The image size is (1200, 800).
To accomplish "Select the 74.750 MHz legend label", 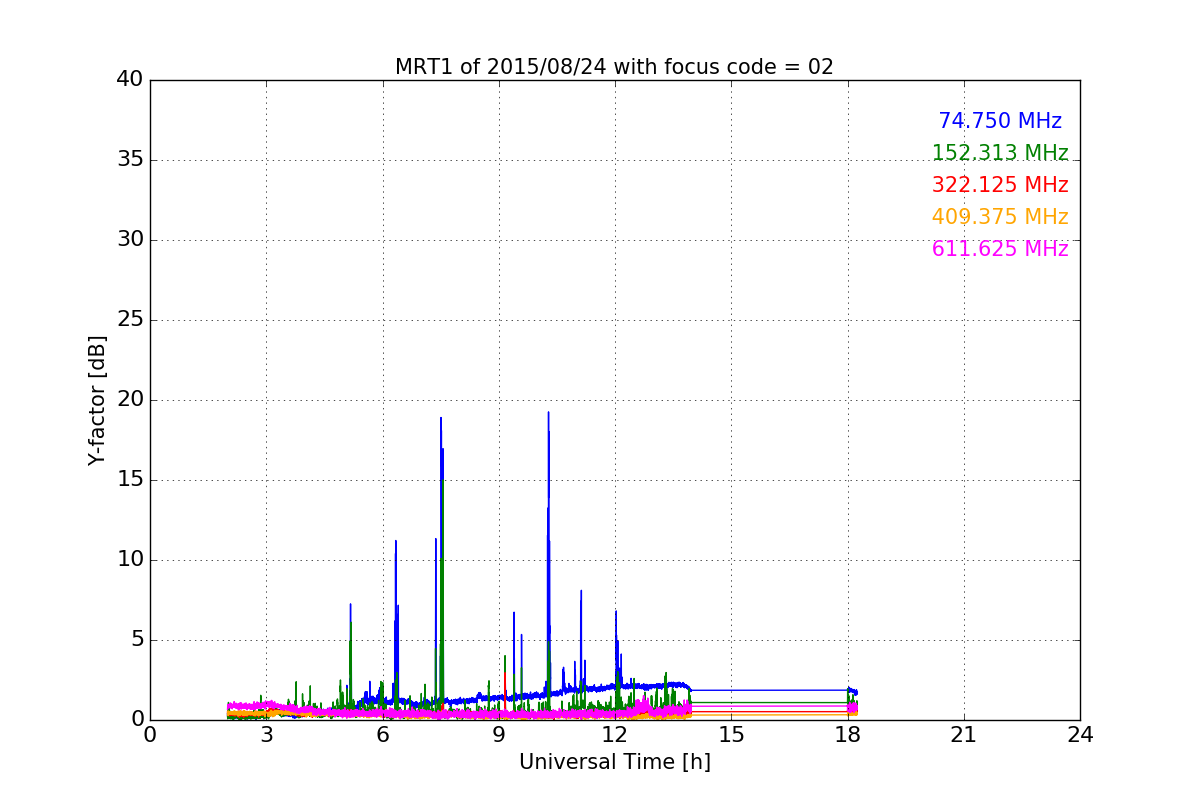I will (x=1000, y=121).
